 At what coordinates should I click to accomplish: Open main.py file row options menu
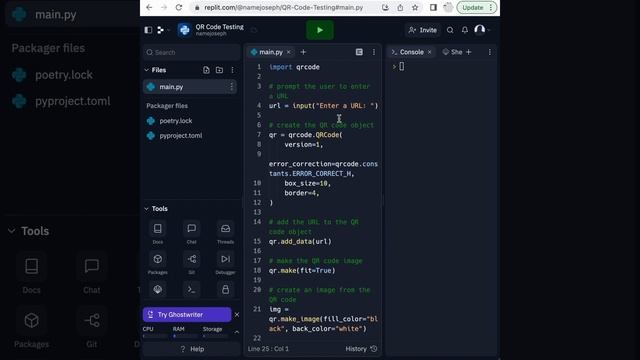pos(231,87)
